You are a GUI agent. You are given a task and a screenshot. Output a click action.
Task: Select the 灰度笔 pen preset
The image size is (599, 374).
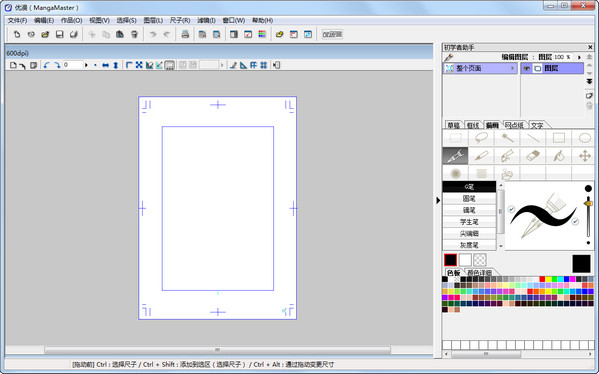point(469,245)
